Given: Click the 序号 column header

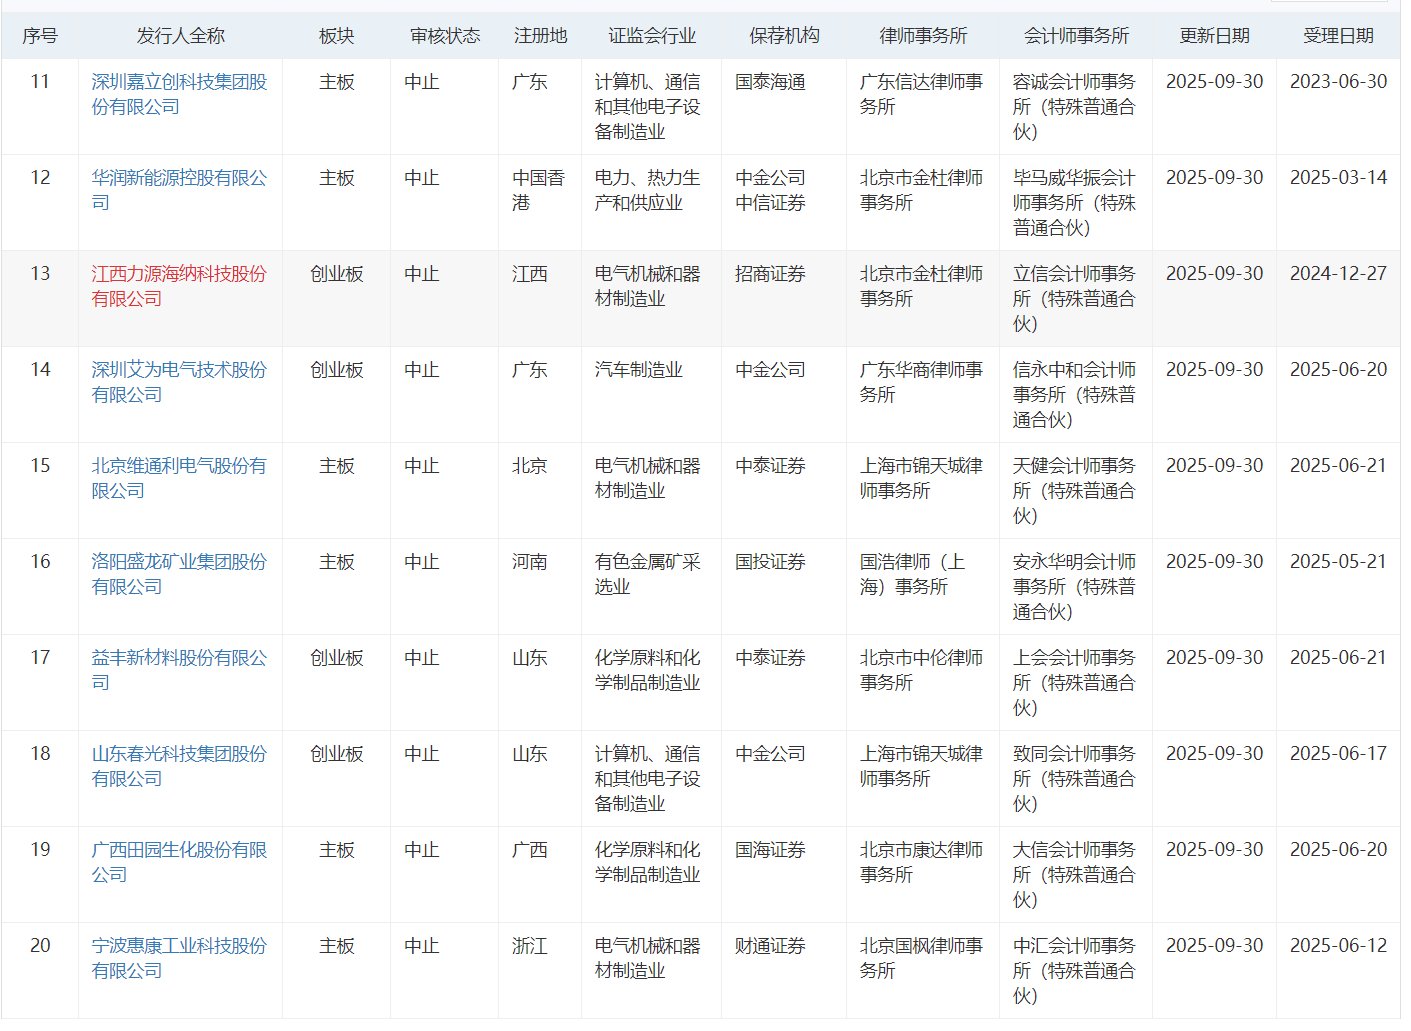Looking at the screenshot, I should pyautogui.click(x=40, y=36).
